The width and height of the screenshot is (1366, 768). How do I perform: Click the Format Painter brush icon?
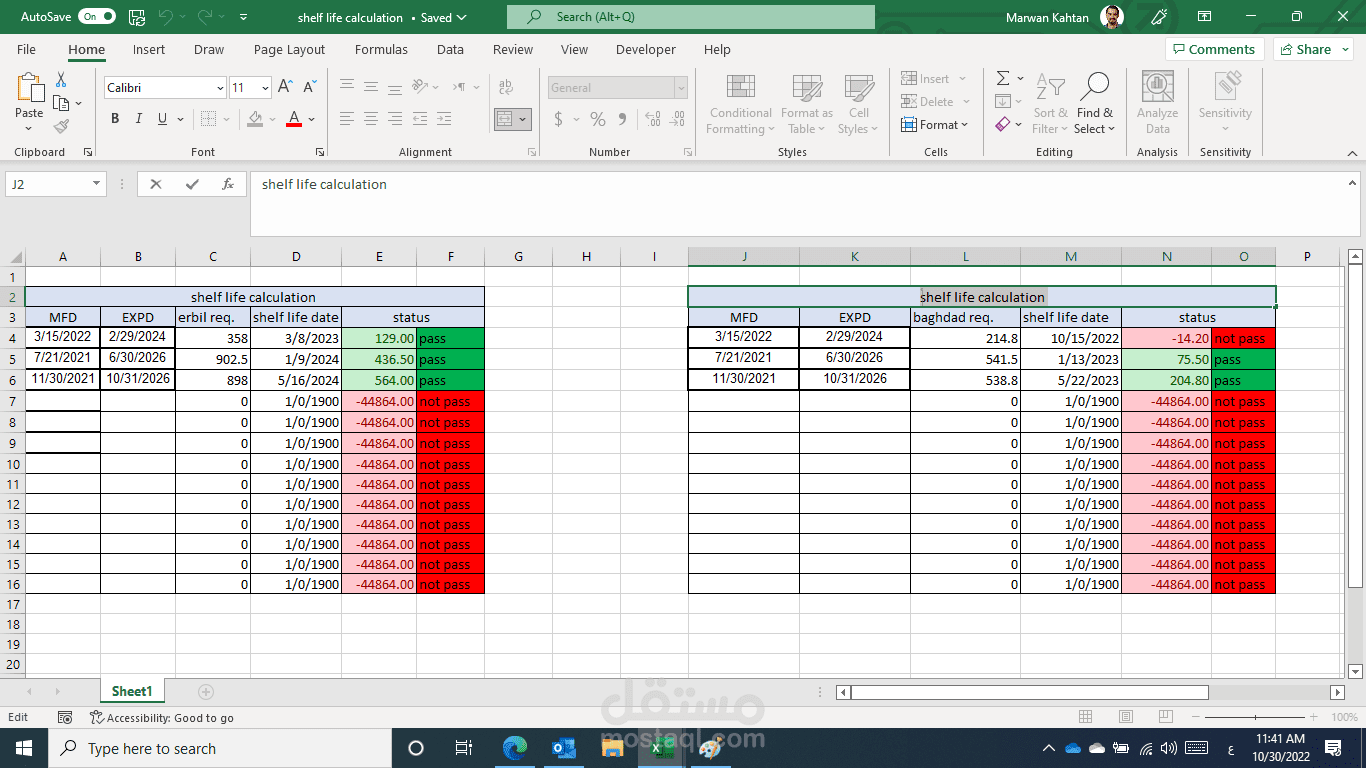coord(61,127)
